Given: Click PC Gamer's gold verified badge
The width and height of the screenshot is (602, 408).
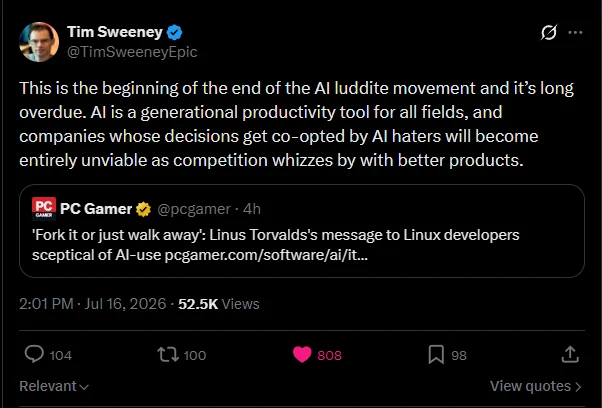Looking at the screenshot, I should 143,209.
